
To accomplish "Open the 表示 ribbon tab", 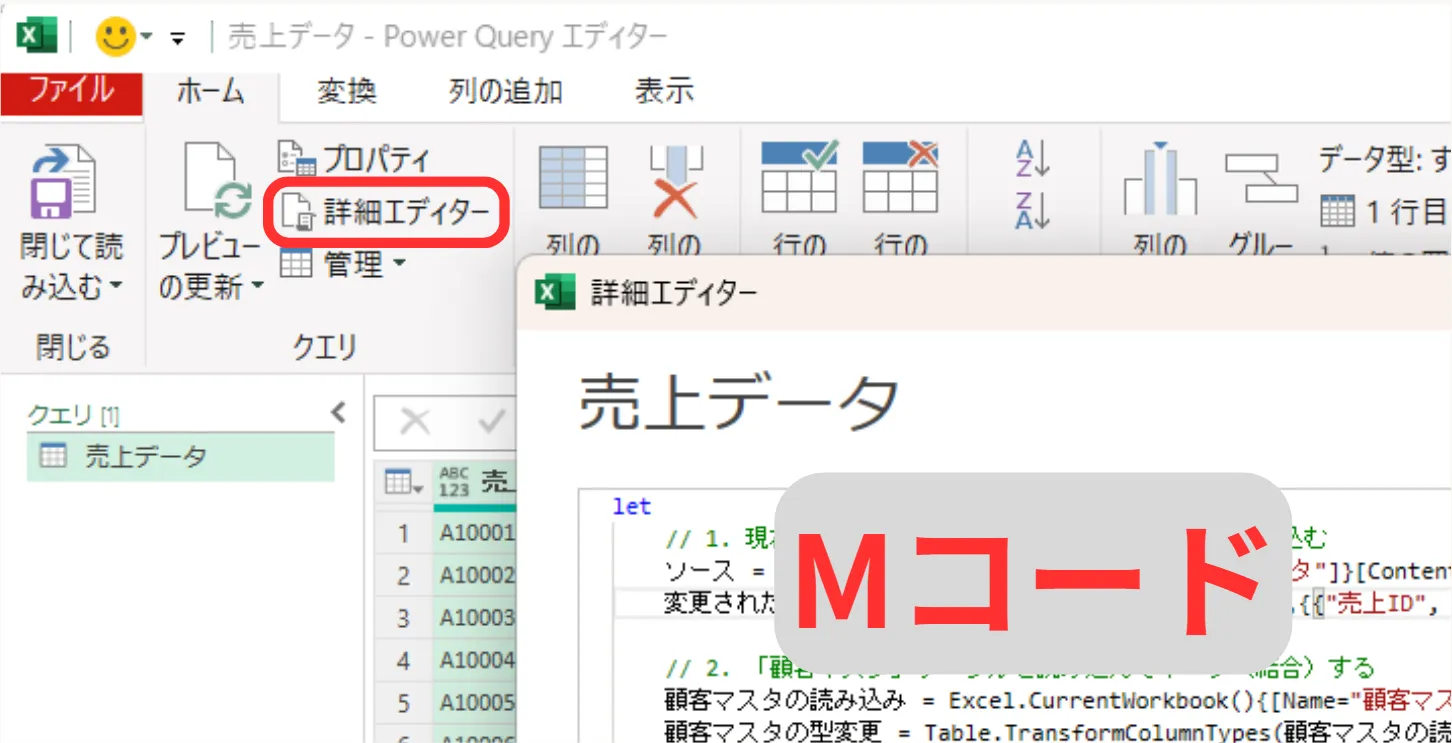I will tap(664, 92).
